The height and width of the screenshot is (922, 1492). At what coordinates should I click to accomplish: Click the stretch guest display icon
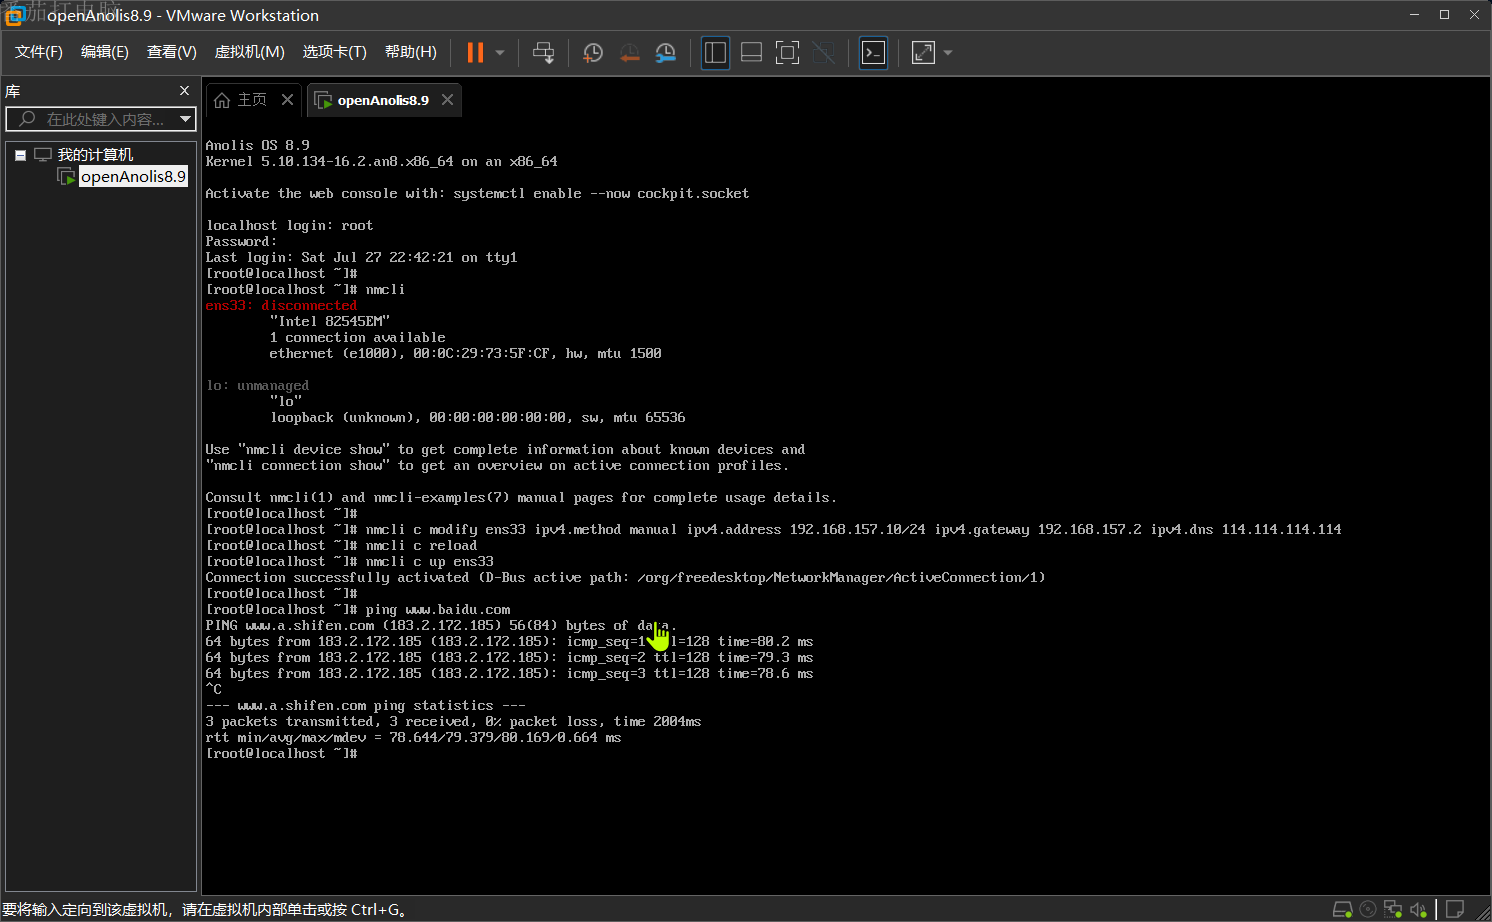click(923, 53)
